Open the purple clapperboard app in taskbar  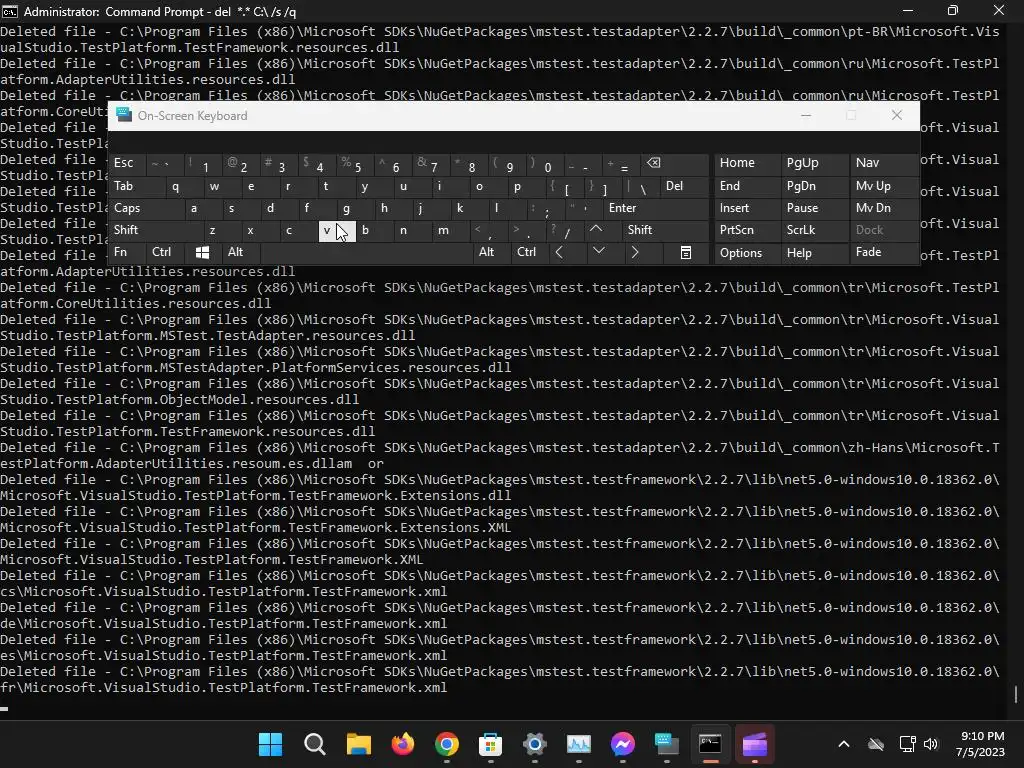point(754,744)
